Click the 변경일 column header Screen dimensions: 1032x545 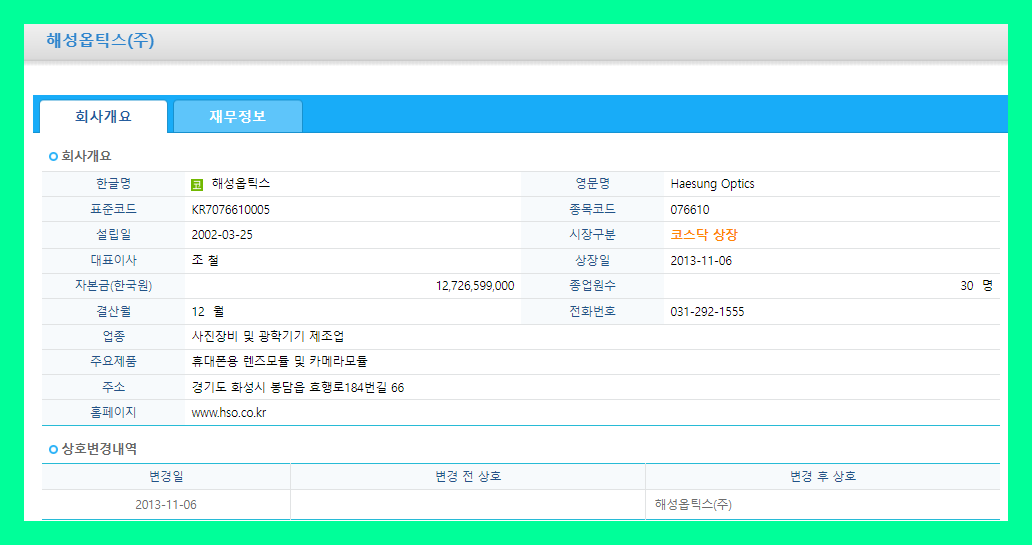tap(166, 477)
